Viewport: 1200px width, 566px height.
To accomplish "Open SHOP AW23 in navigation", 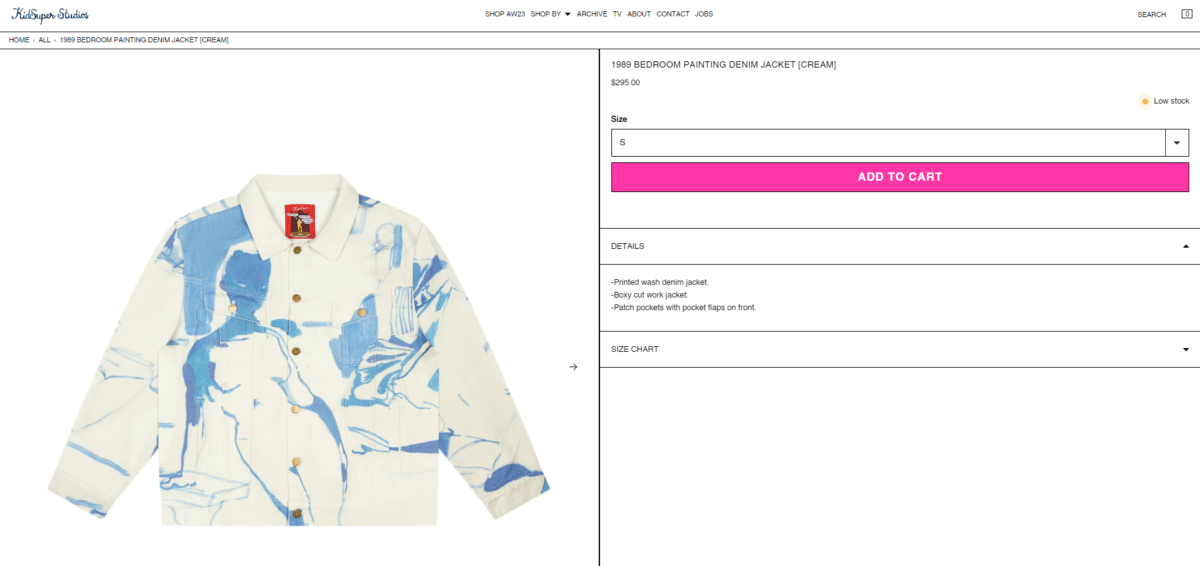I will (505, 14).
